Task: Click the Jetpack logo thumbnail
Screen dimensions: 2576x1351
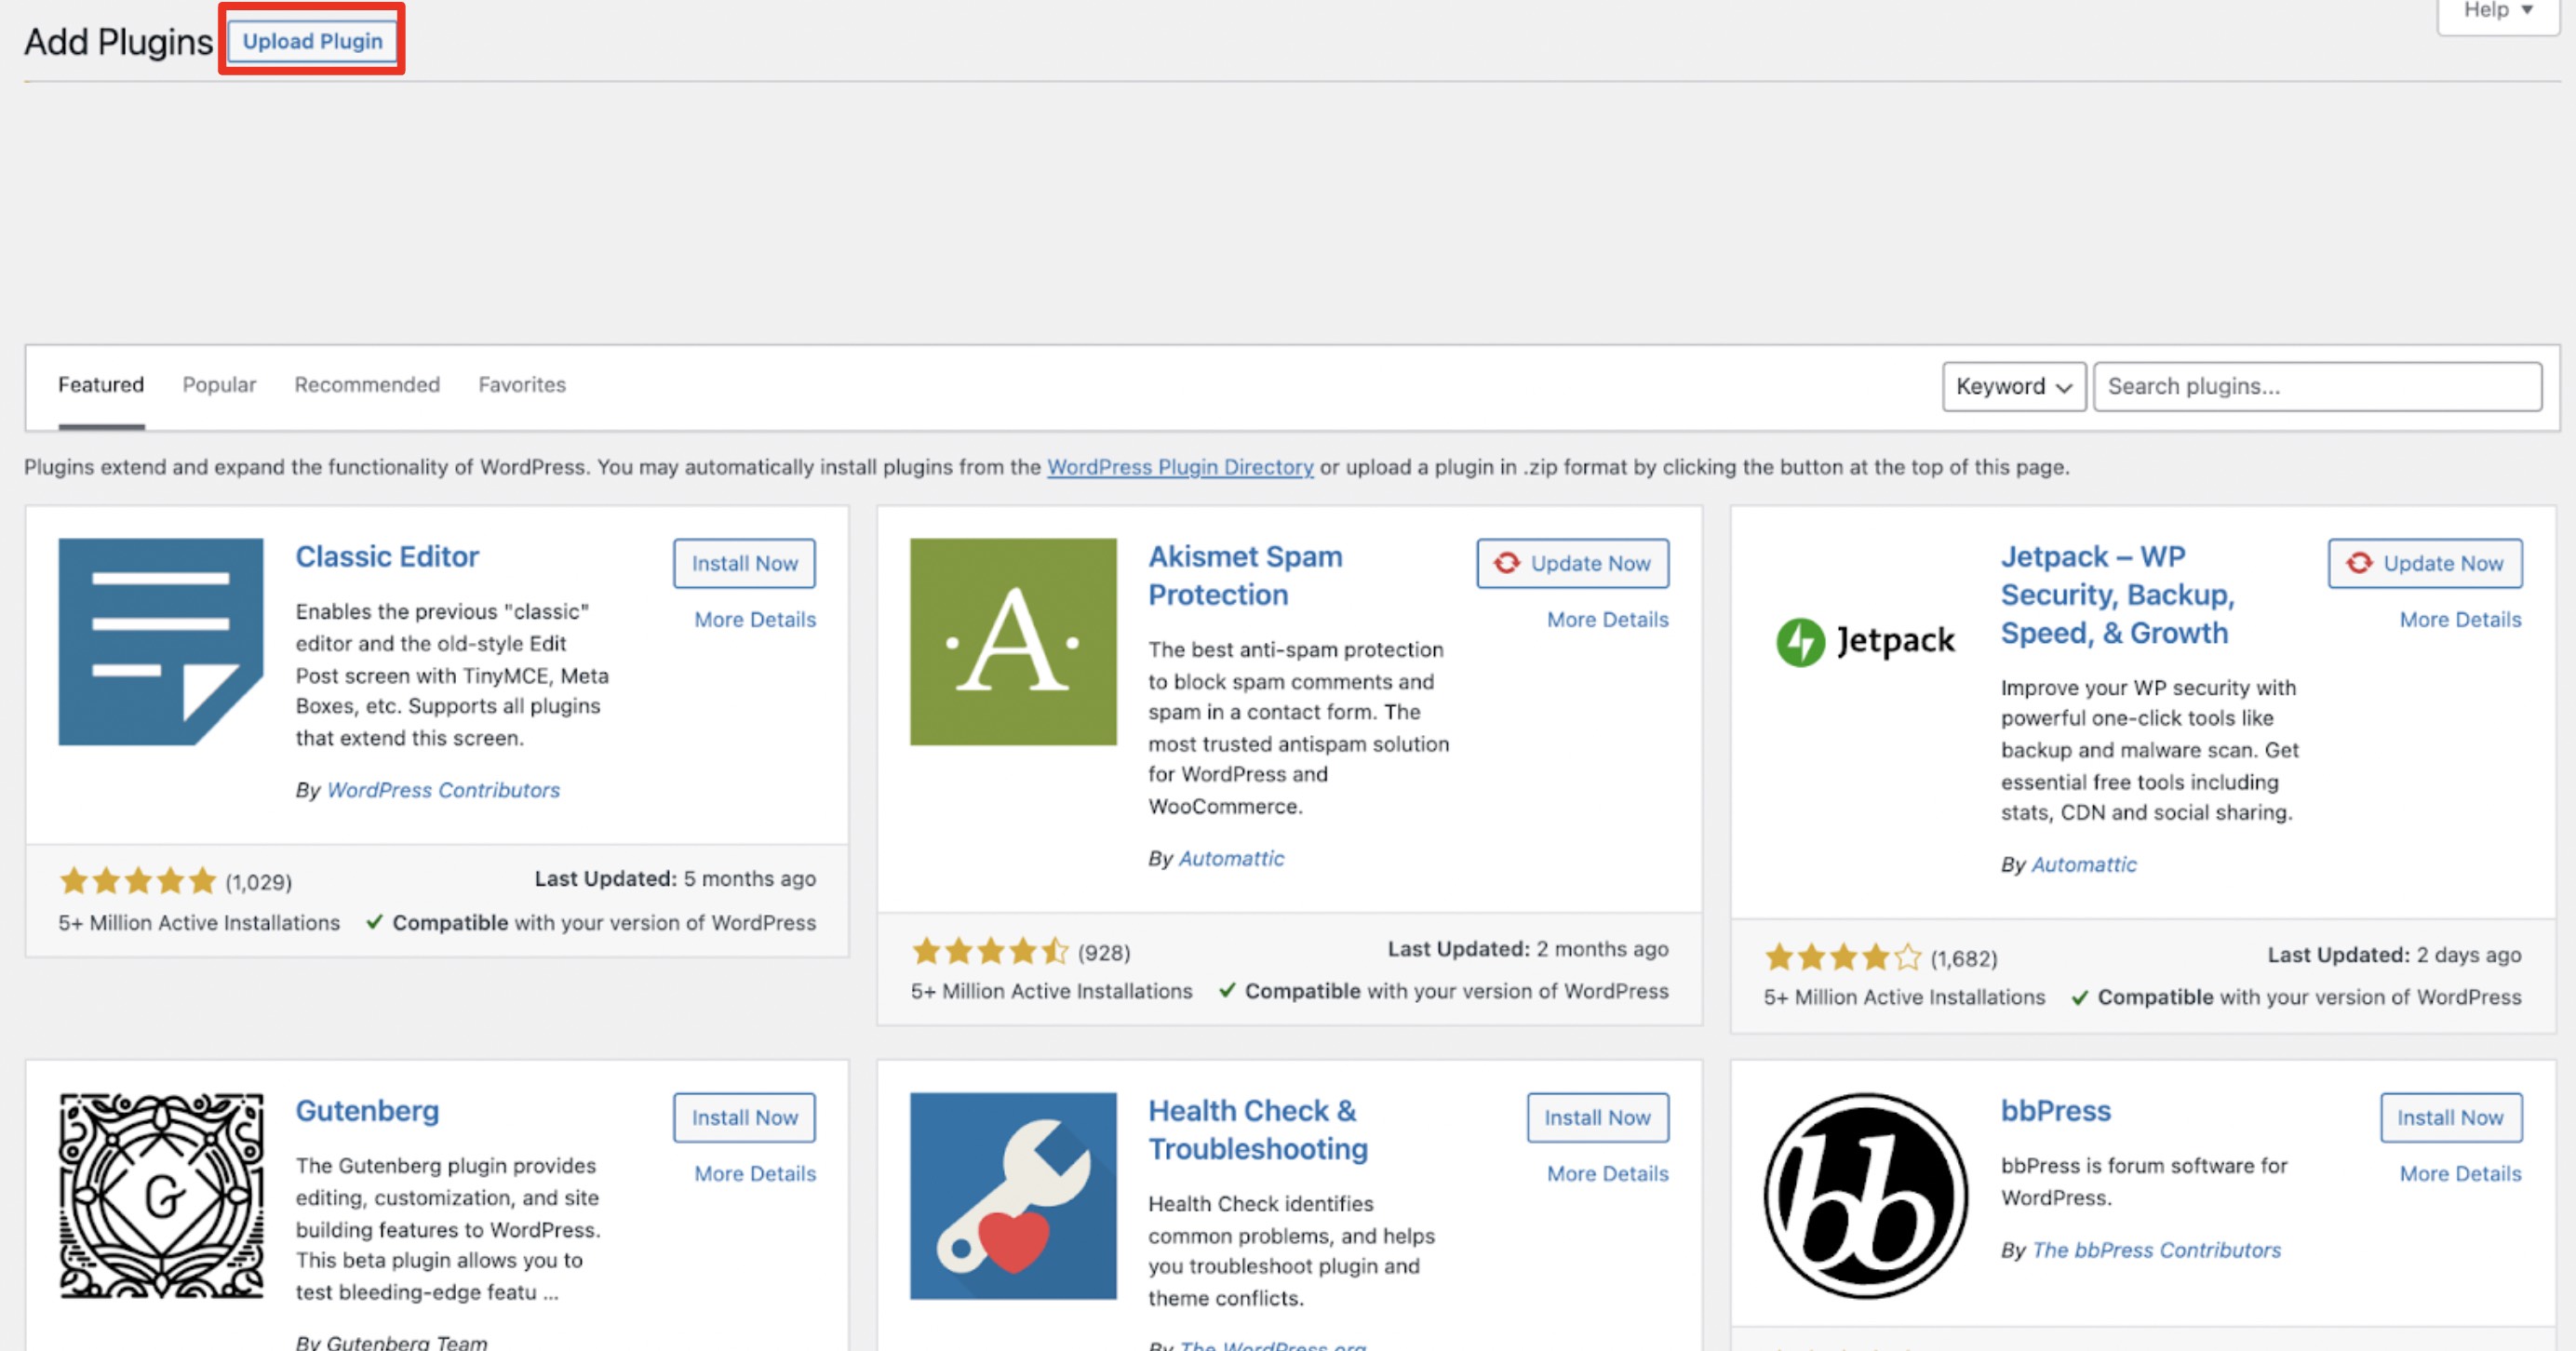Action: [1865, 641]
